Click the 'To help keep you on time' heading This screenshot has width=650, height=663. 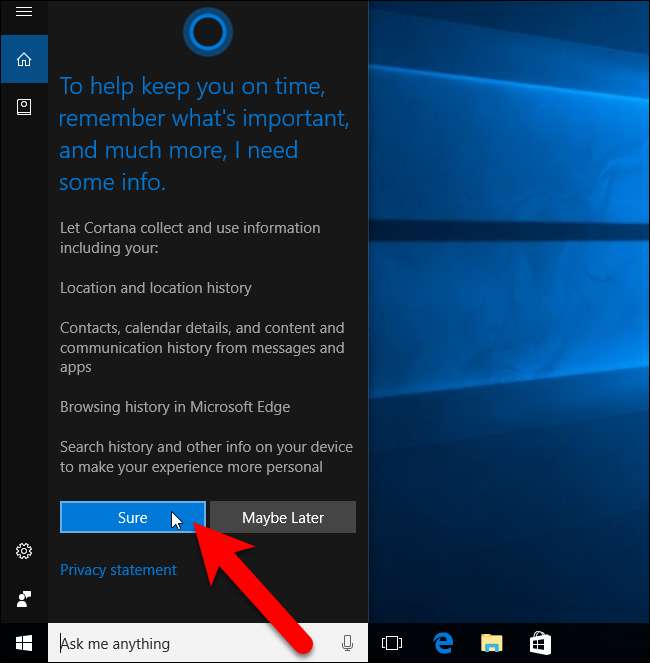pyautogui.click(x=204, y=134)
